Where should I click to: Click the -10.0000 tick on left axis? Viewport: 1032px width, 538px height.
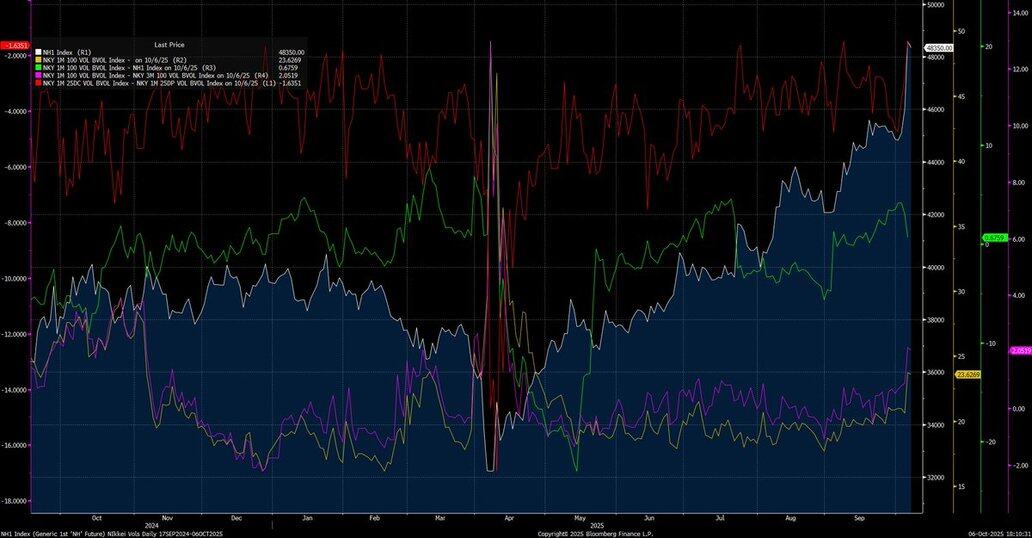pyautogui.click(x=15, y=279)
